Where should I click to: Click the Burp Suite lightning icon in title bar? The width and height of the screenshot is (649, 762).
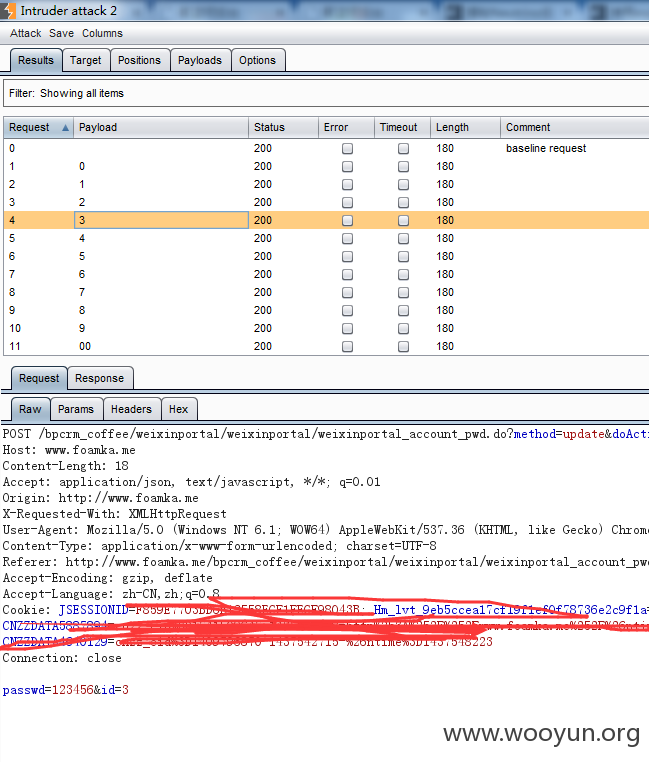(8, 10)
